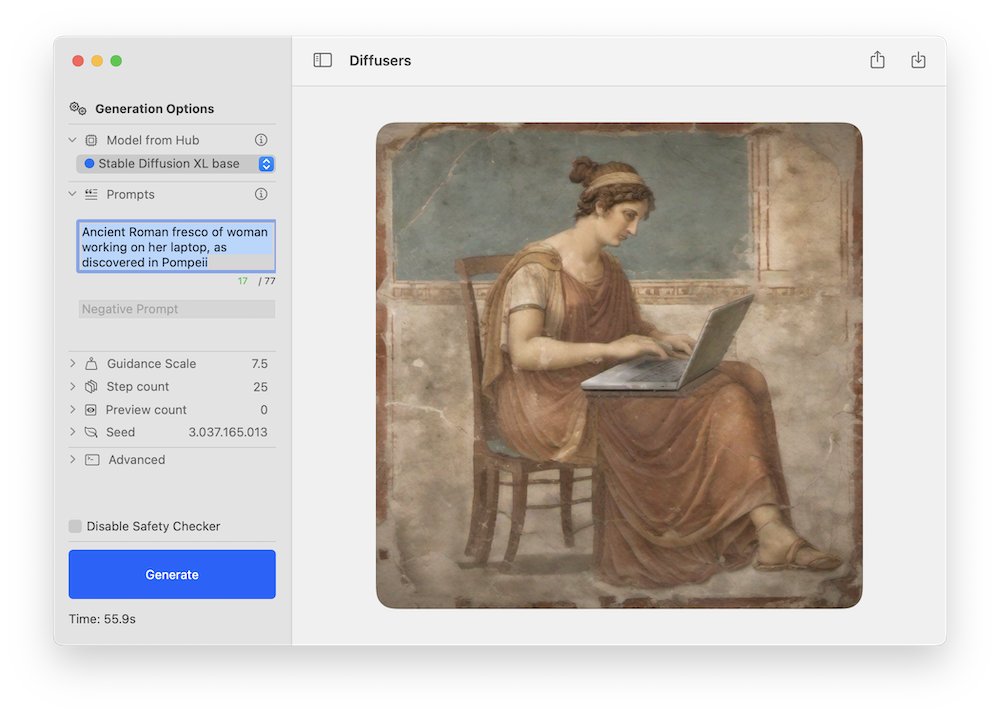Click the Diffusers window title
1000x716 pixels.
(380, 61)
